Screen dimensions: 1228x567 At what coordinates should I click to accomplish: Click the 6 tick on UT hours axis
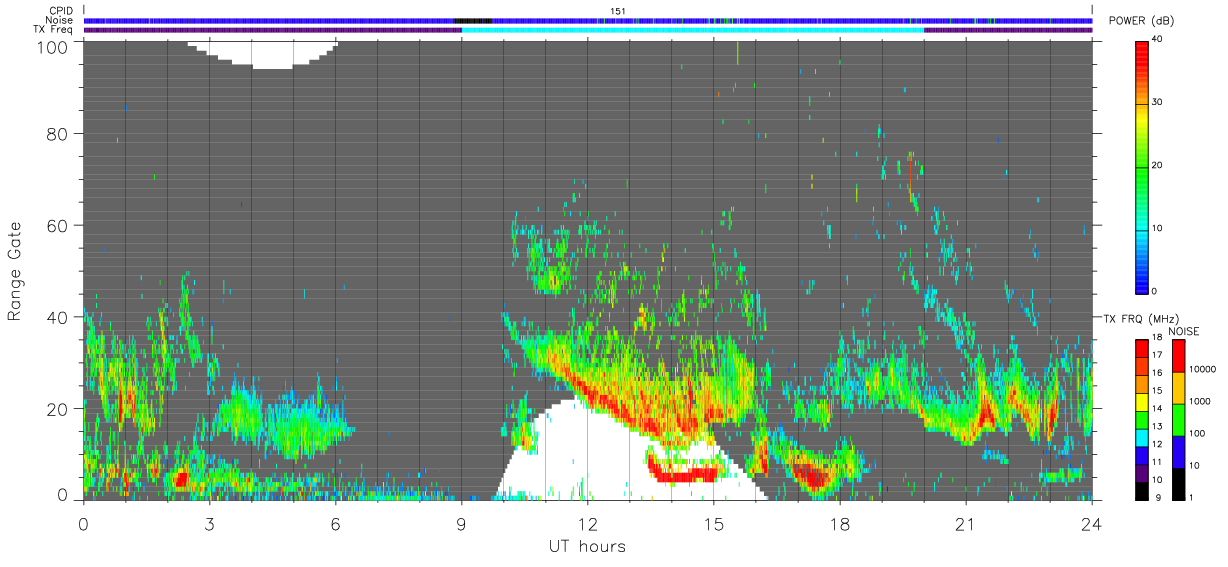click(x=335, y=523)
